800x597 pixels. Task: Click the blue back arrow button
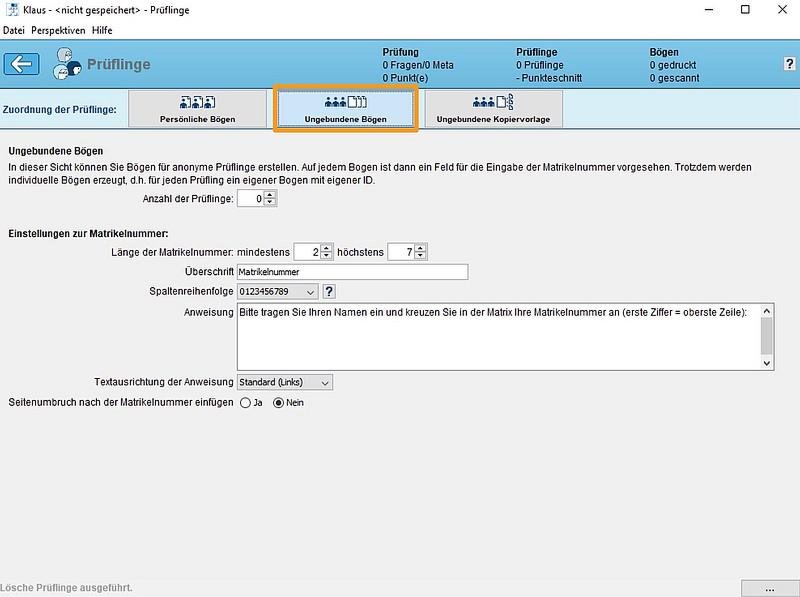tap(21, 64)
